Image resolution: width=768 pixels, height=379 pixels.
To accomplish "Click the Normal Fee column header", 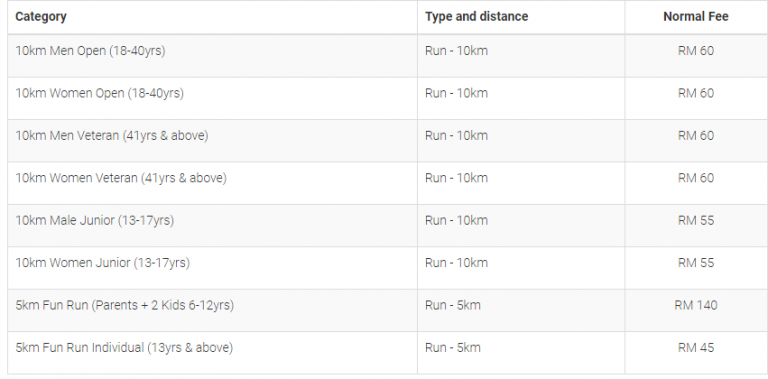I will point(696,17).
